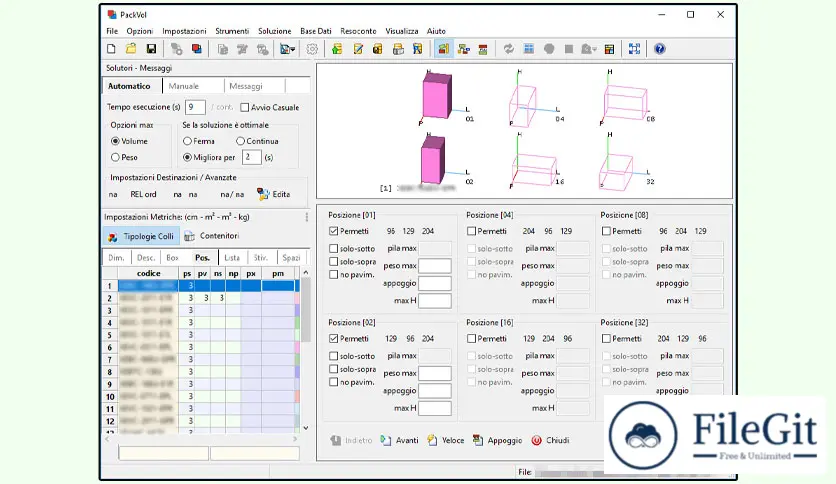Viewport: 836px width, 484px height.
Task: Open the Lista tab
Action: [x=232, y=257]
